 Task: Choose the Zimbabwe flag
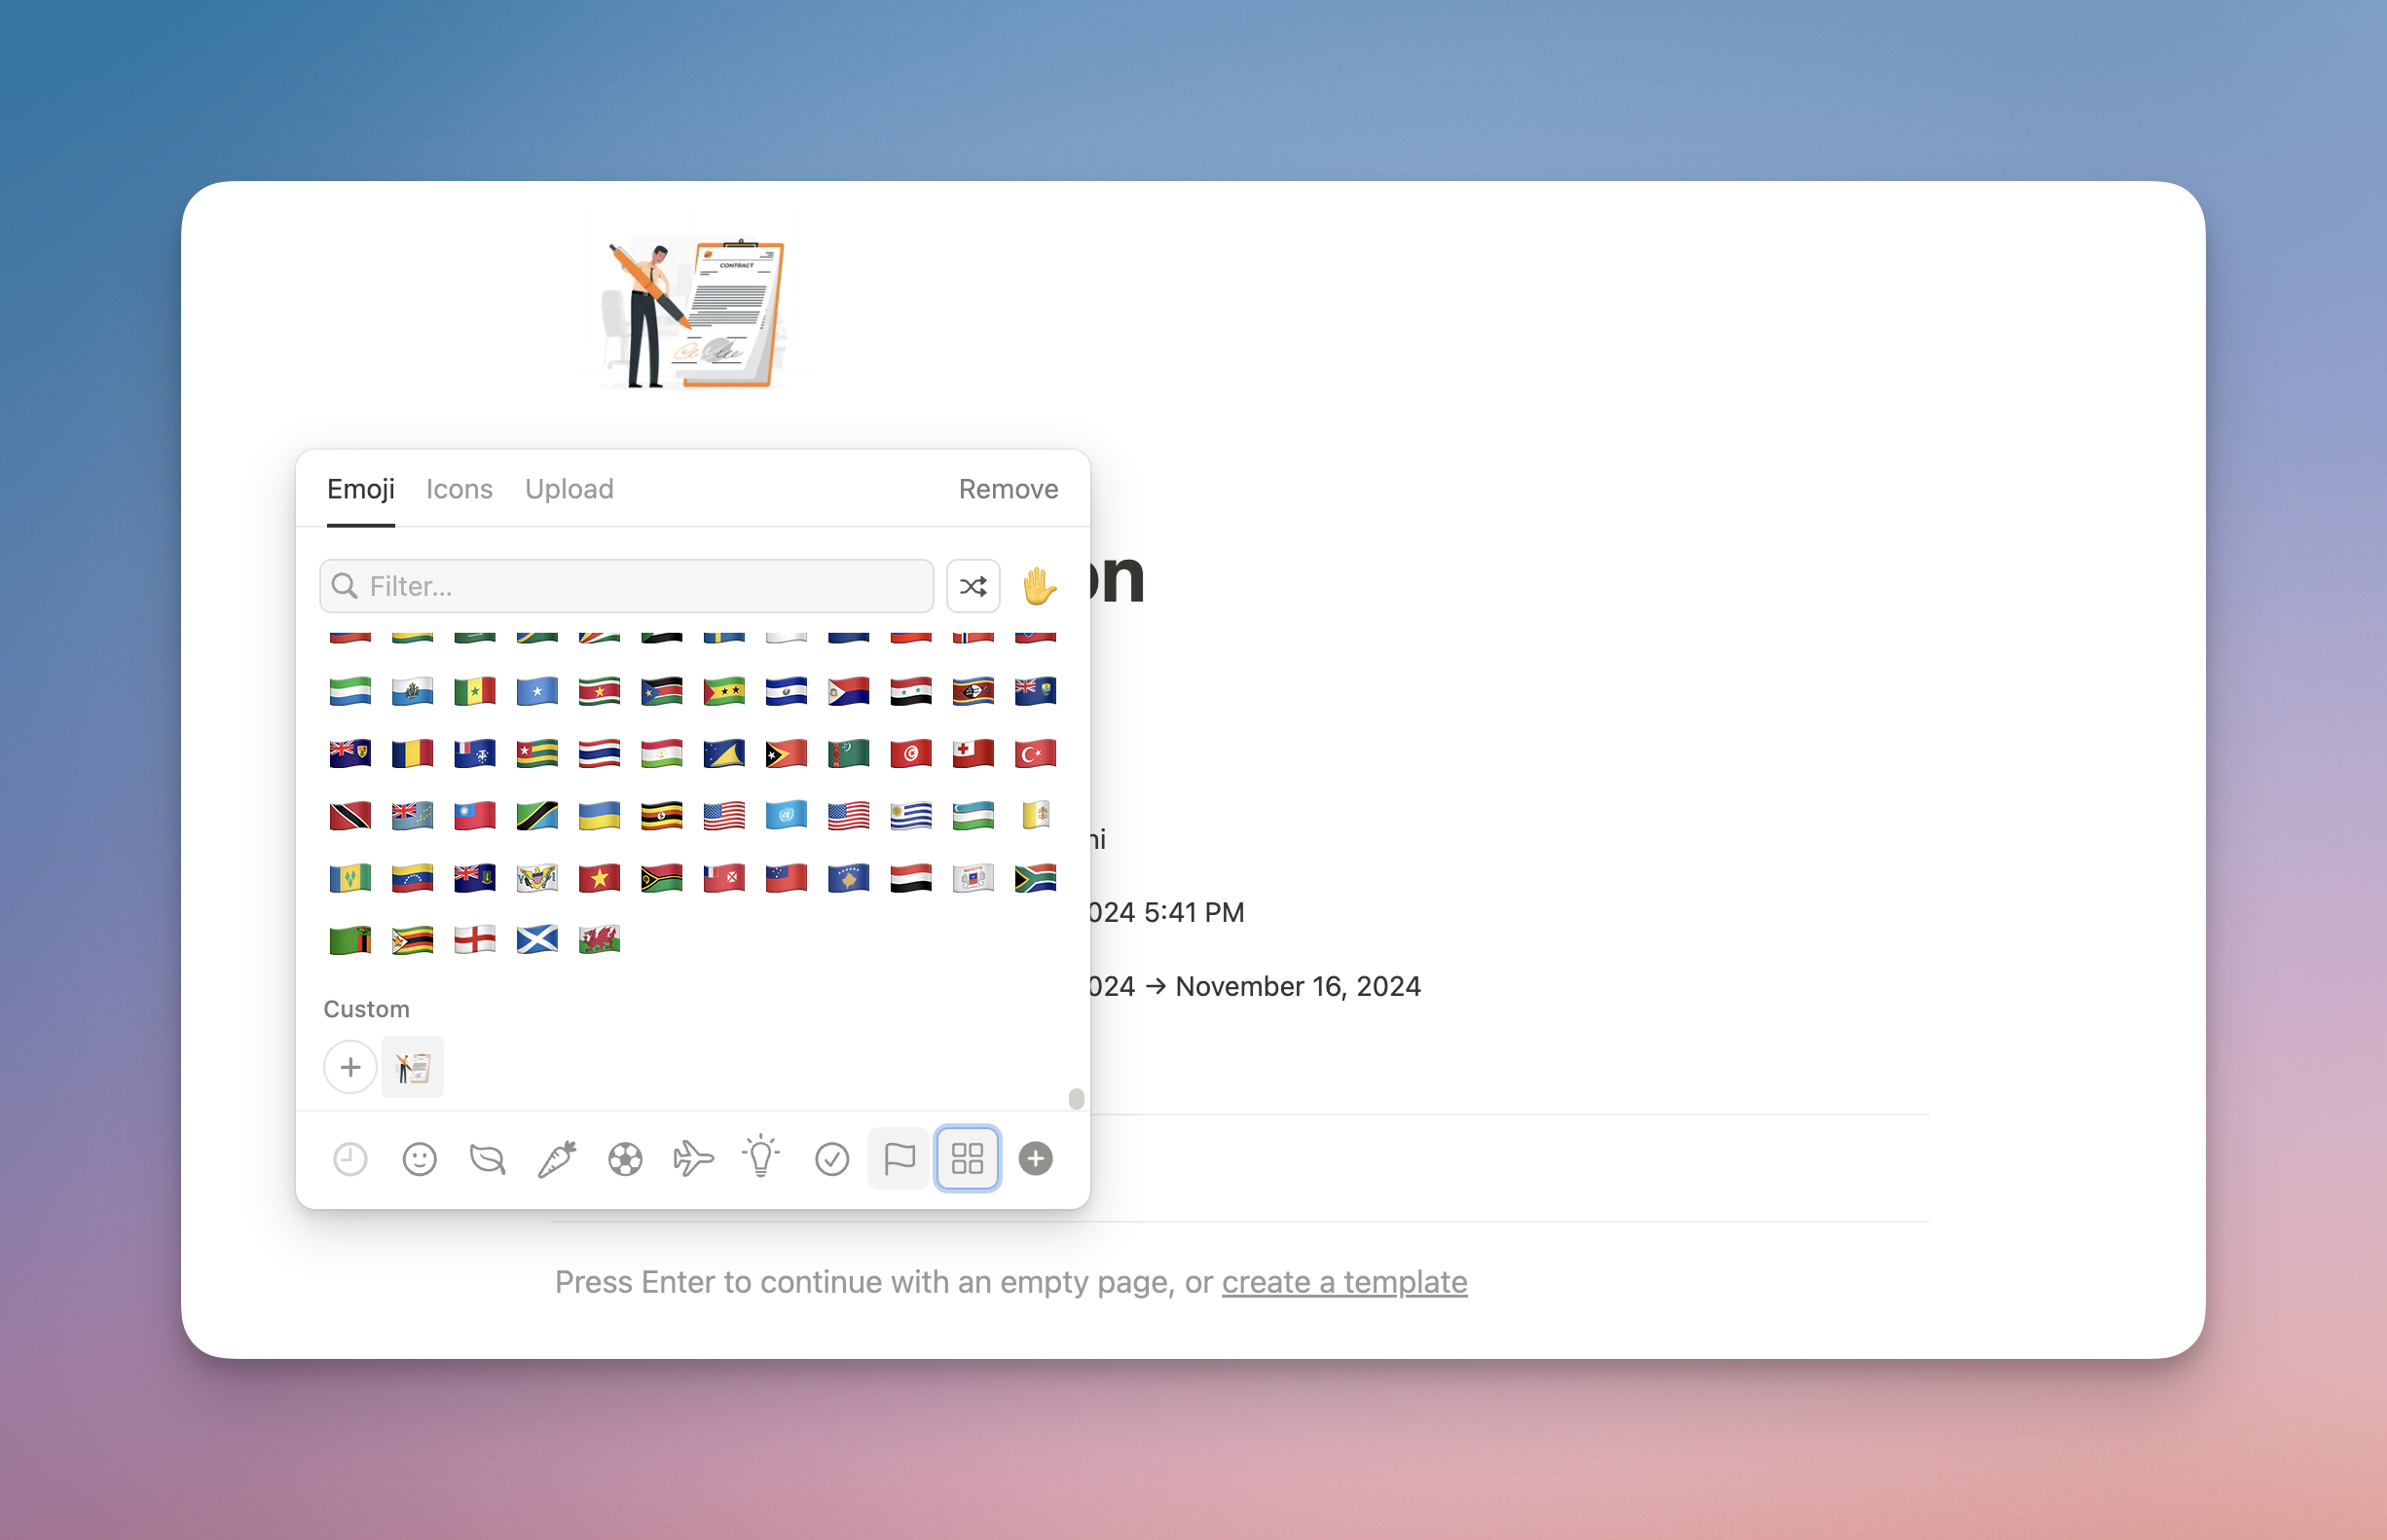pos(412,940)
